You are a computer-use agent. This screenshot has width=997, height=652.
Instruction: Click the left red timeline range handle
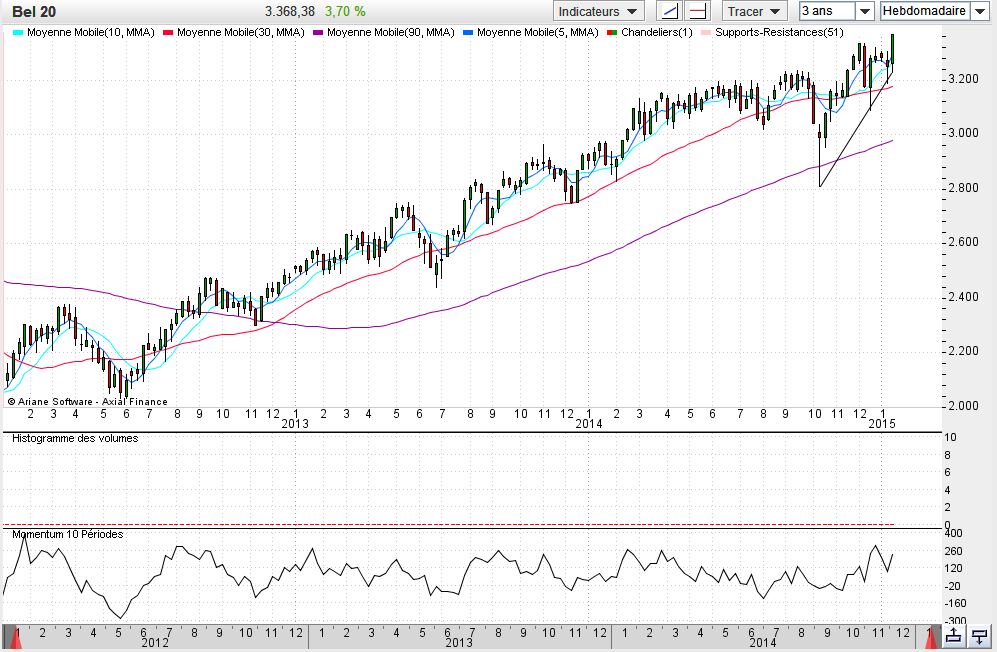click(x=10, y=635)
